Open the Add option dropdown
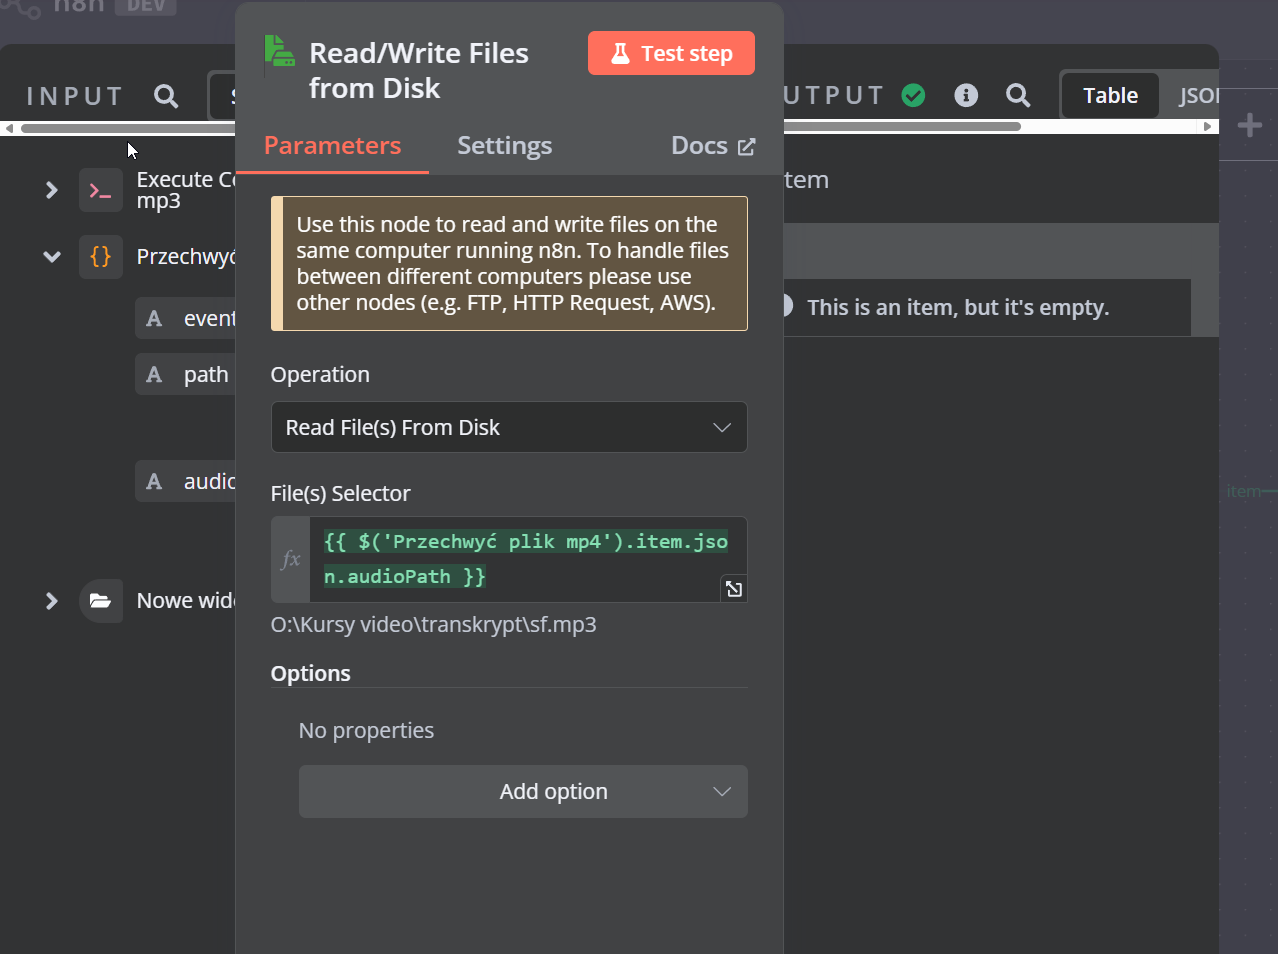 [522, 792]
